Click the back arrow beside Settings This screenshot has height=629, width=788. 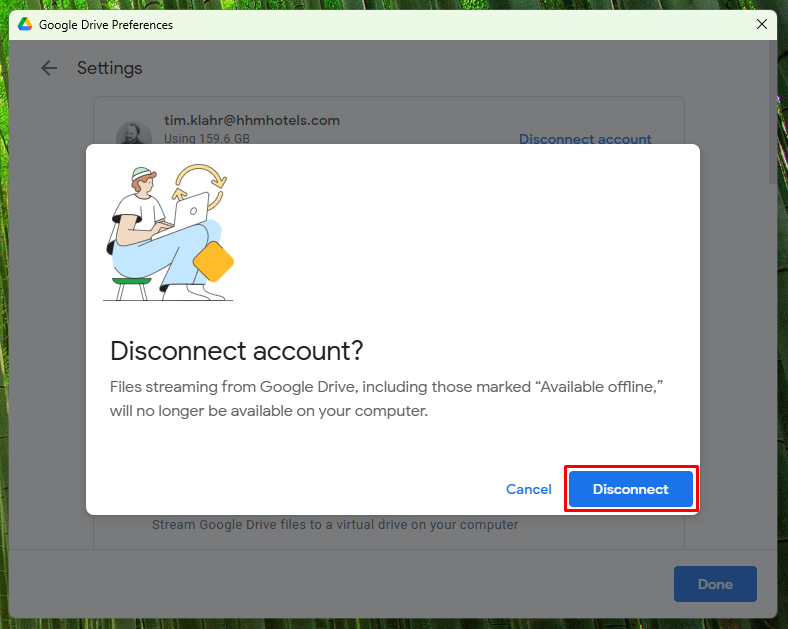pos(49,68)
